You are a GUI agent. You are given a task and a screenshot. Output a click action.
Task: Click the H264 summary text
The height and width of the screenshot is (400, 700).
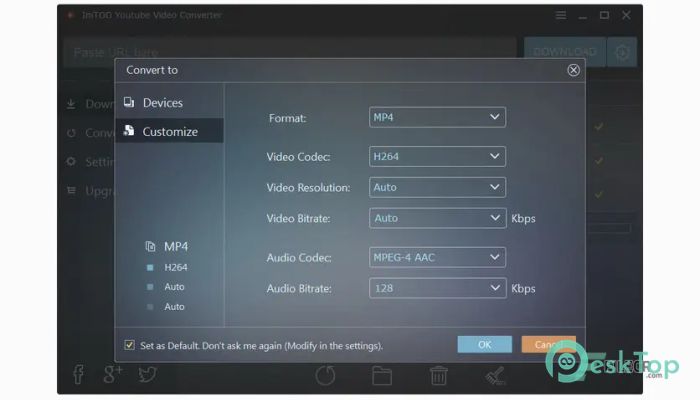(175, 267)
